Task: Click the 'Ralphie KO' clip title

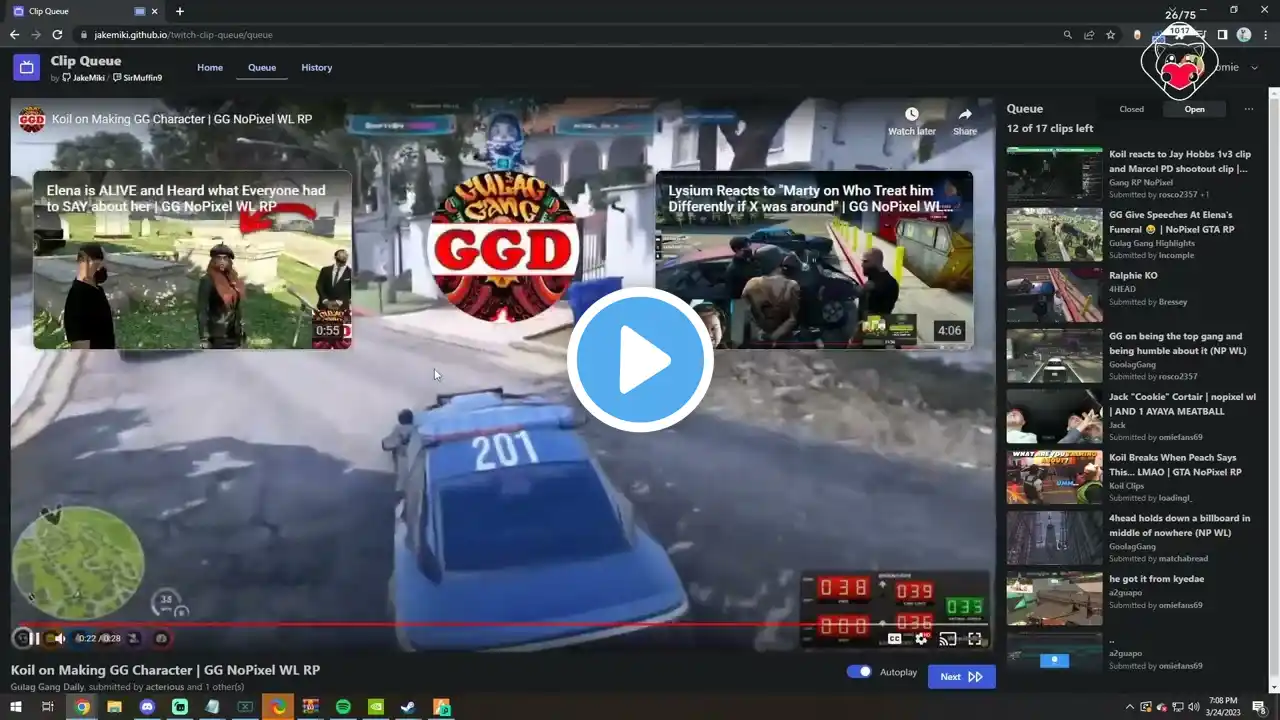Action: click(x=1133, y=276)
